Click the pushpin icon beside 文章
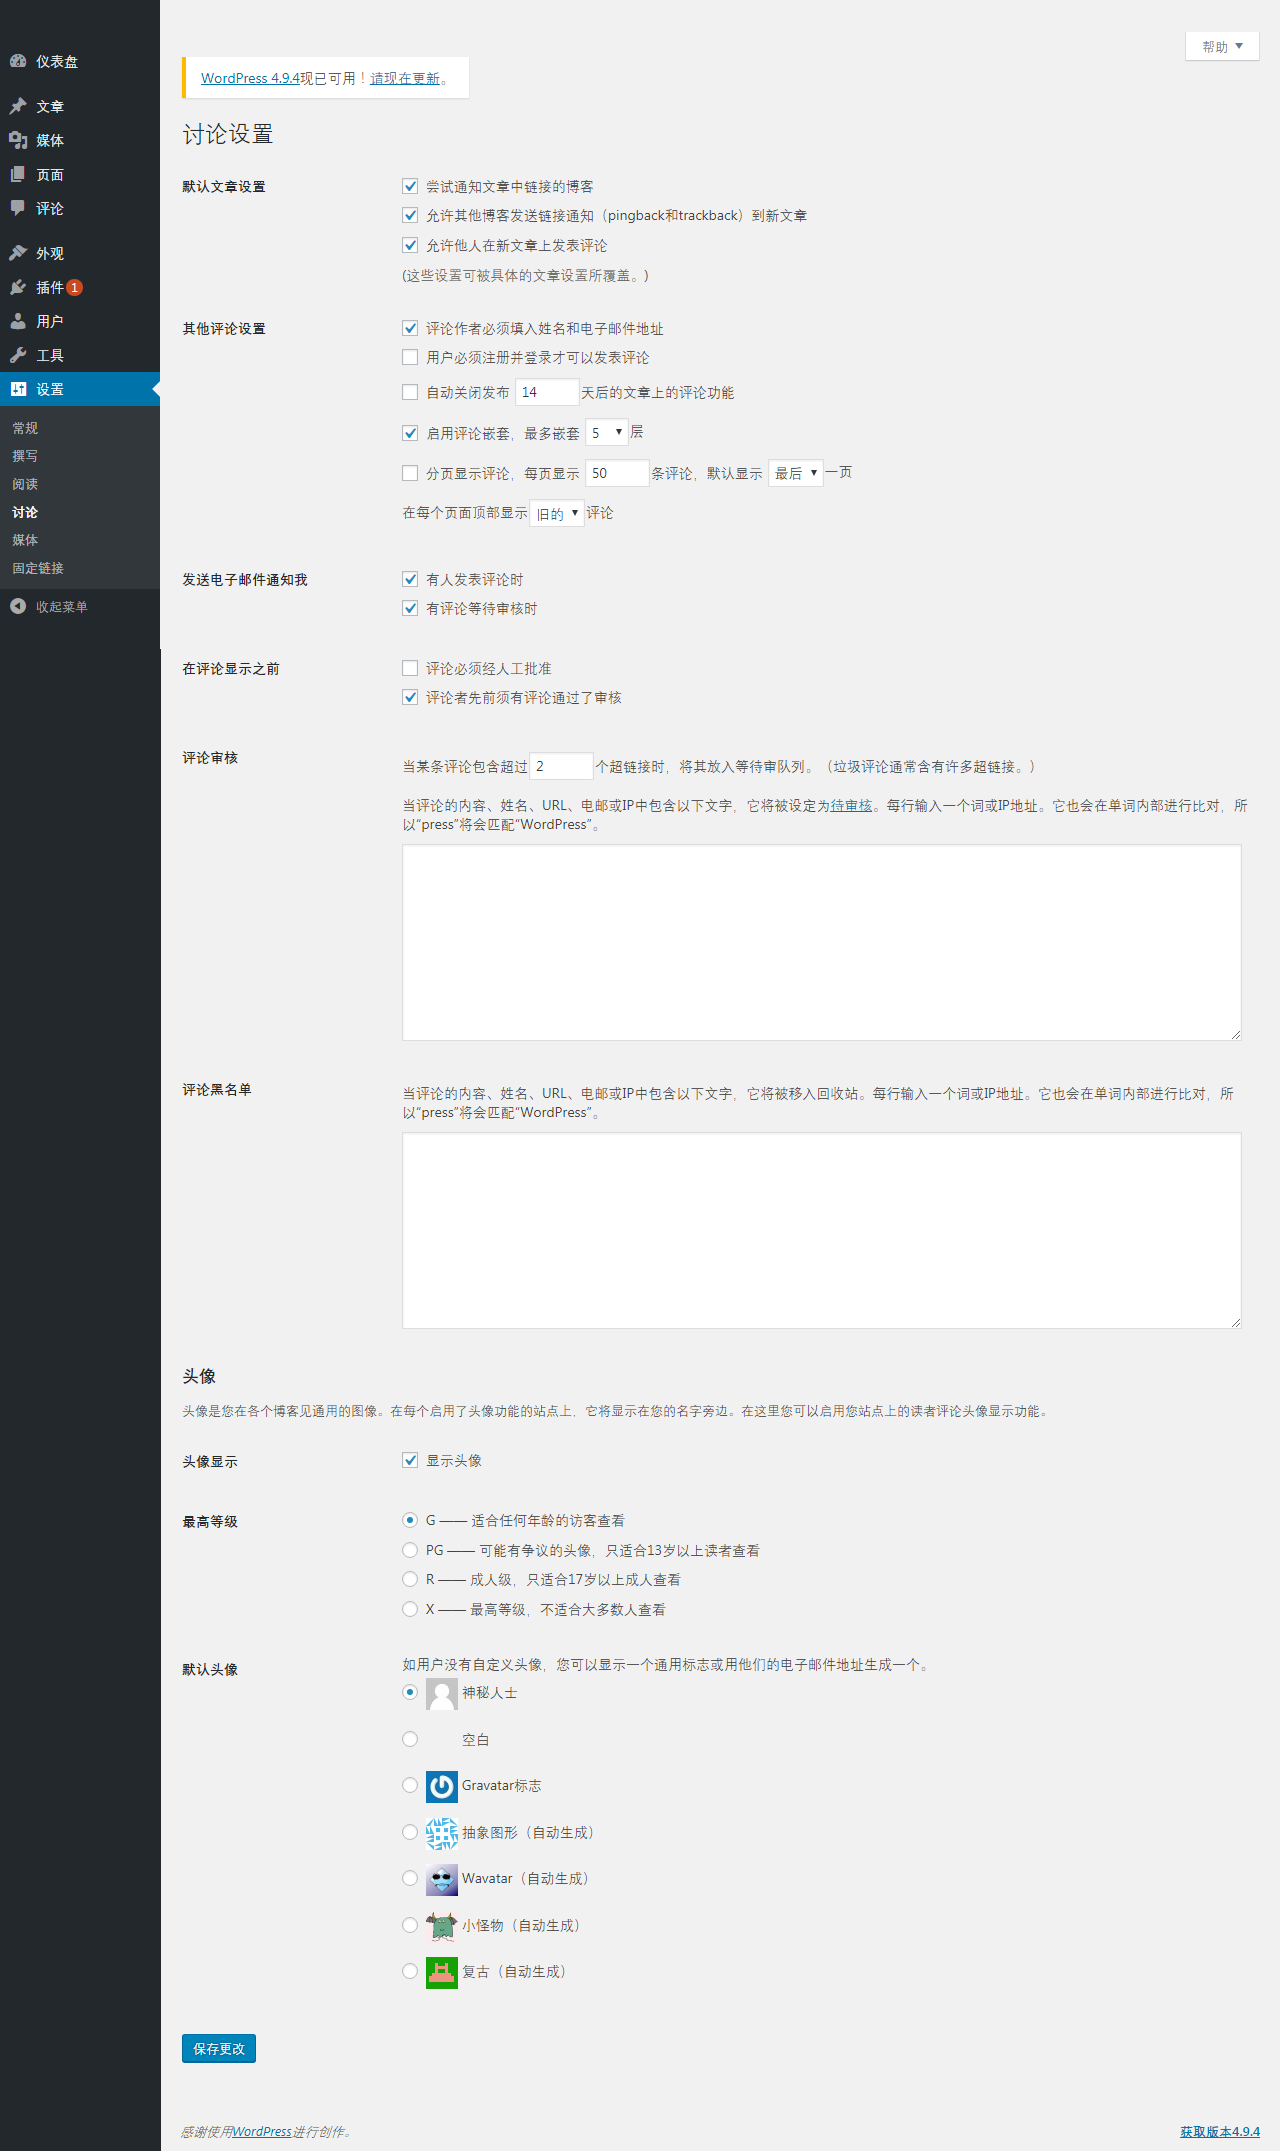This screenshot has width=1280, height=2151. (18, 106)
